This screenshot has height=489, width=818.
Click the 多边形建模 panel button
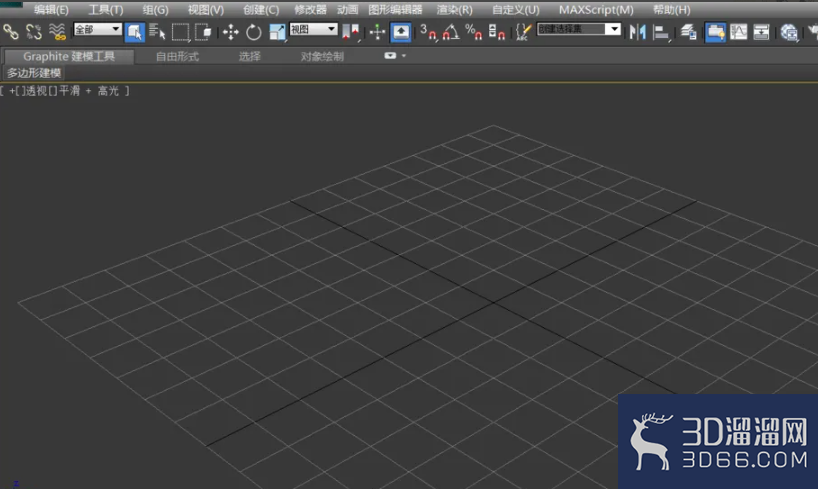coord(34,73)
